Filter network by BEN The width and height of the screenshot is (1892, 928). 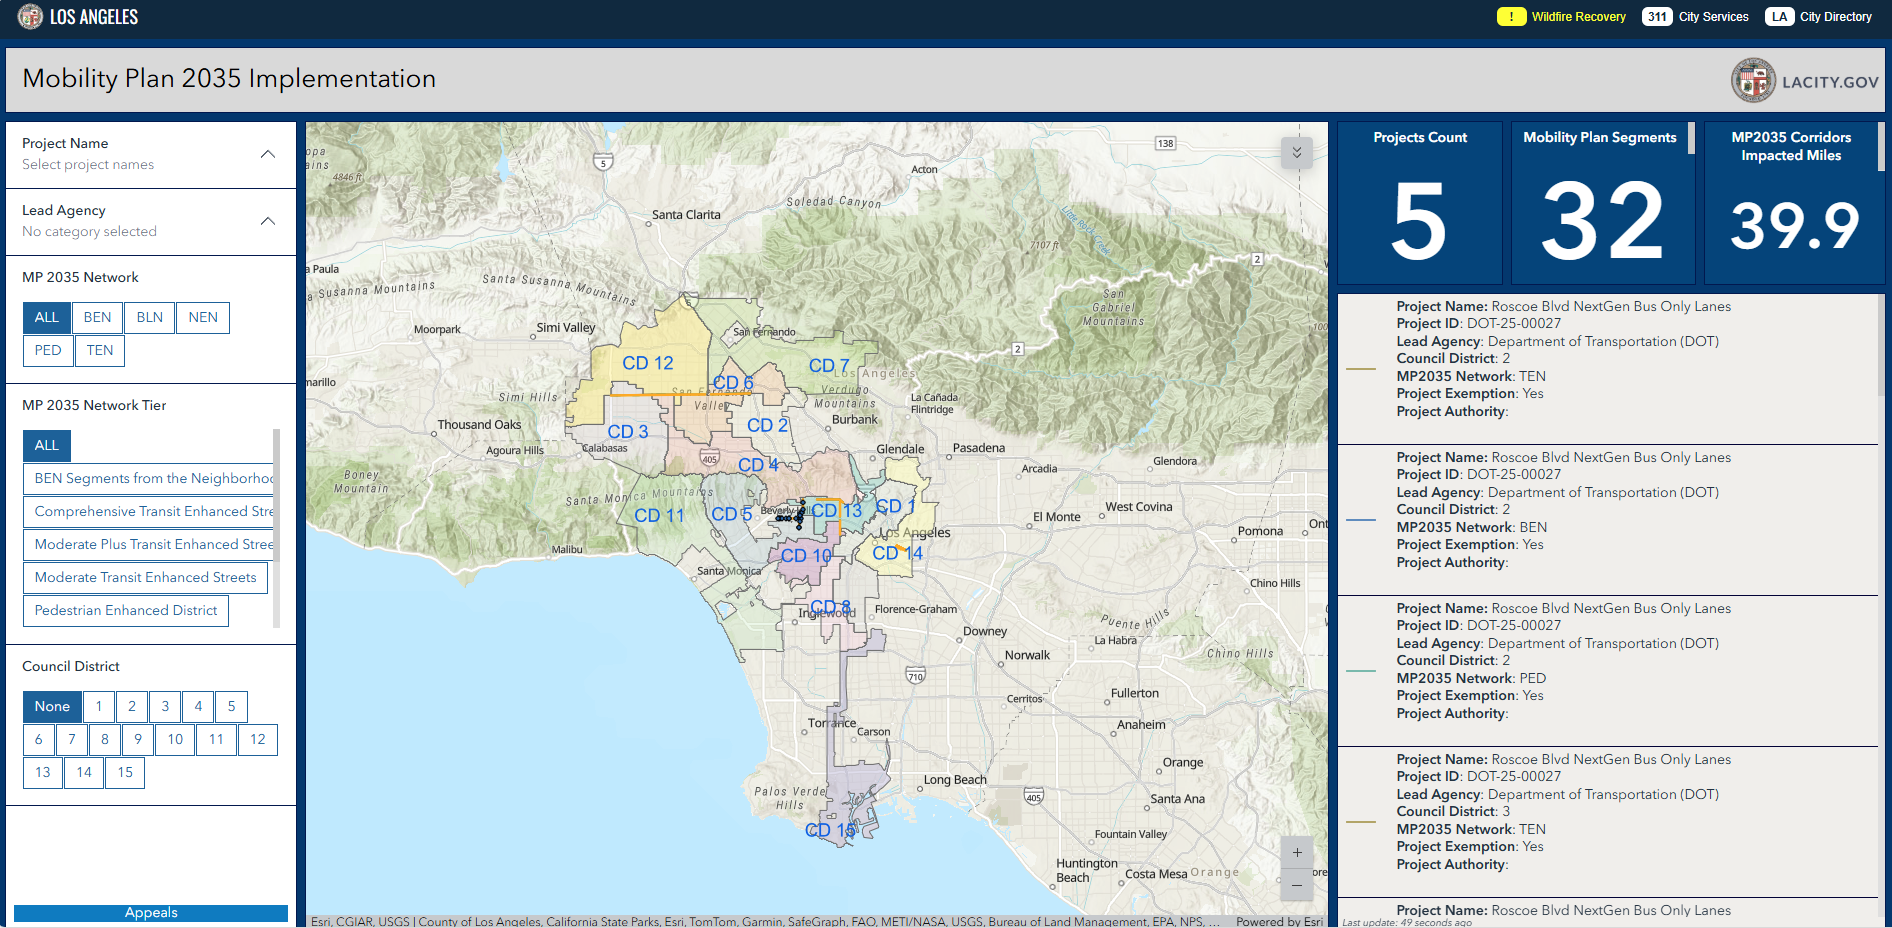click(98, 318)
